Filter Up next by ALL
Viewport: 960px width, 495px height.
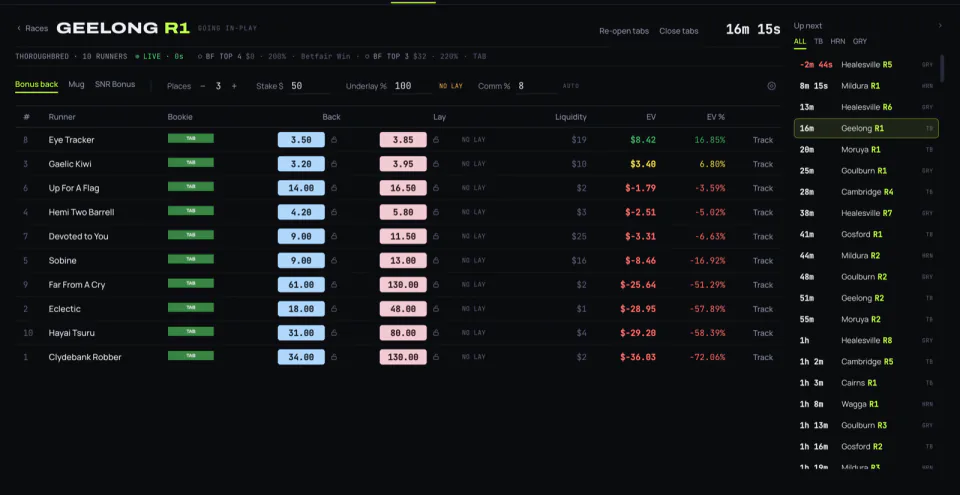point(800,42)
